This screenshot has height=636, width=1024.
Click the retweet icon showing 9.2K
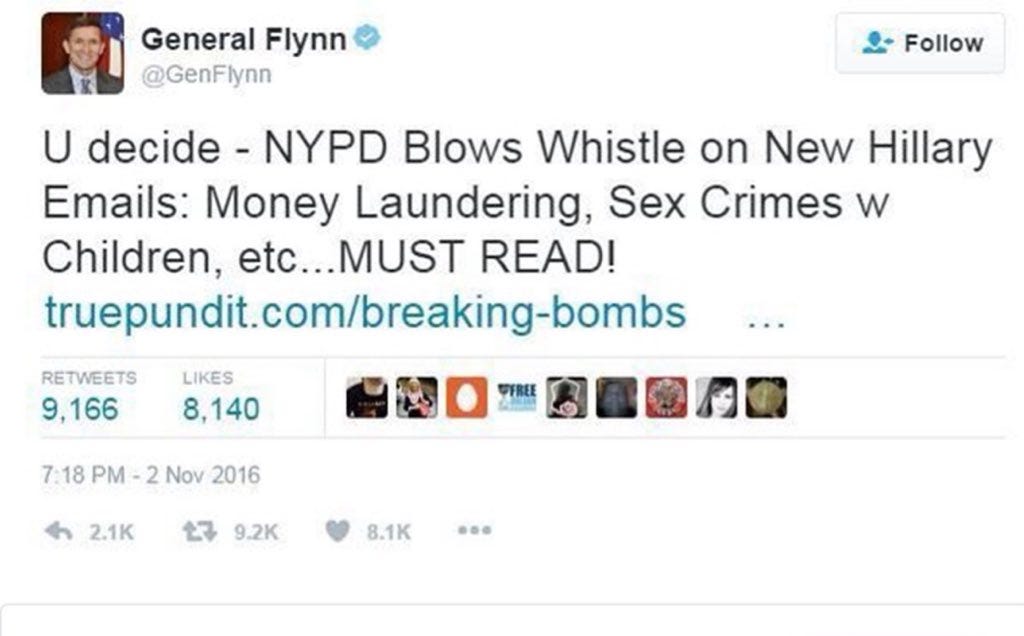(199, 532)
